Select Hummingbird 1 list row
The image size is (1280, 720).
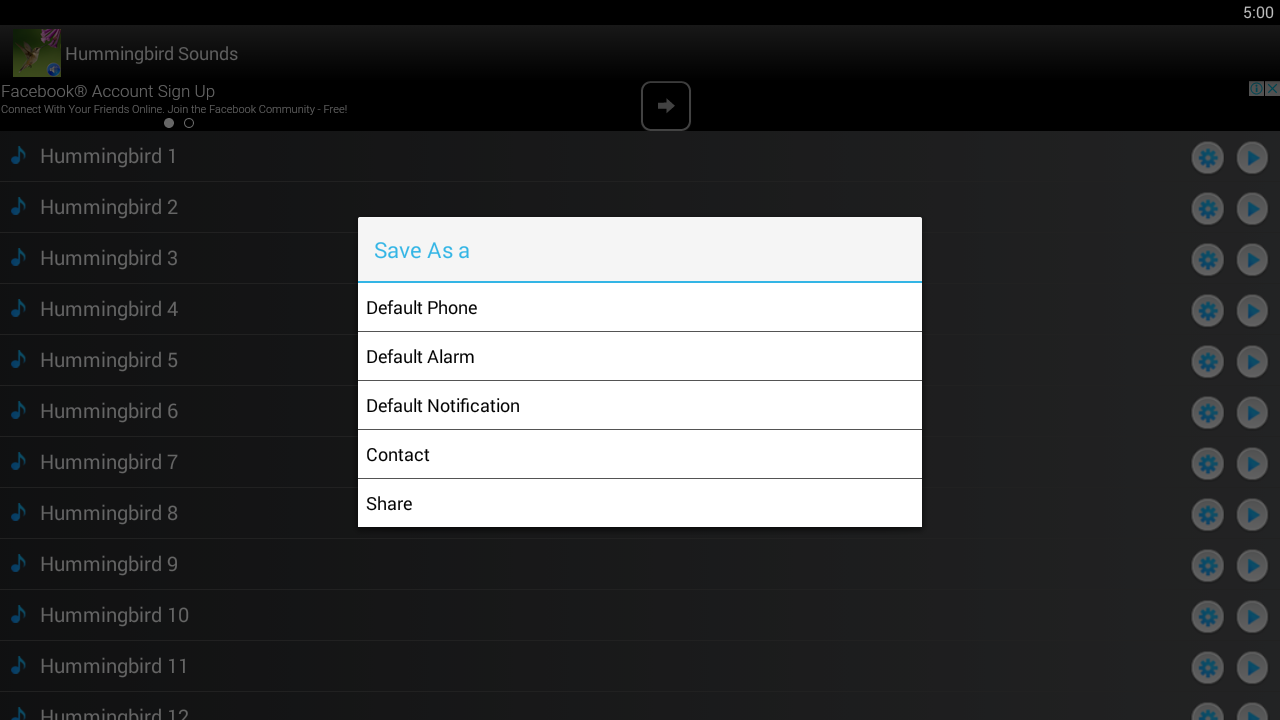[x=640, y=156]
